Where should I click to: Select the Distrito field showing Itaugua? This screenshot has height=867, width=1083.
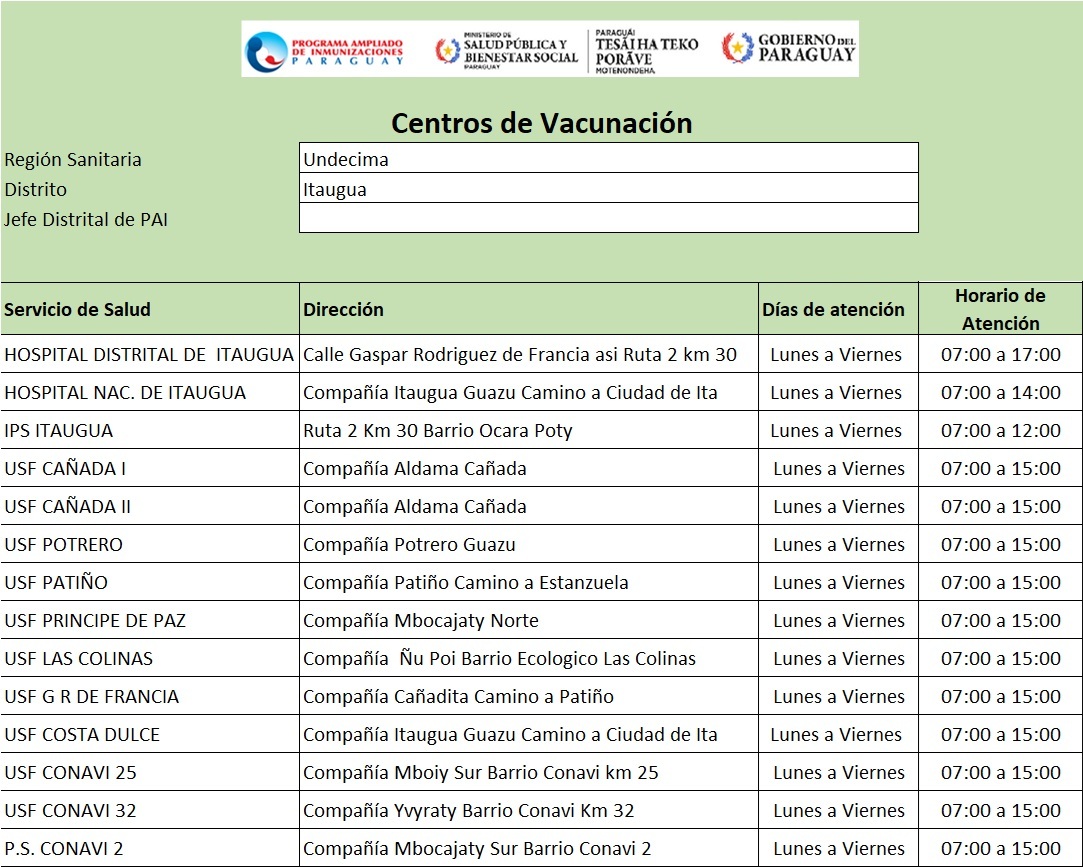[x=608, y=189]
